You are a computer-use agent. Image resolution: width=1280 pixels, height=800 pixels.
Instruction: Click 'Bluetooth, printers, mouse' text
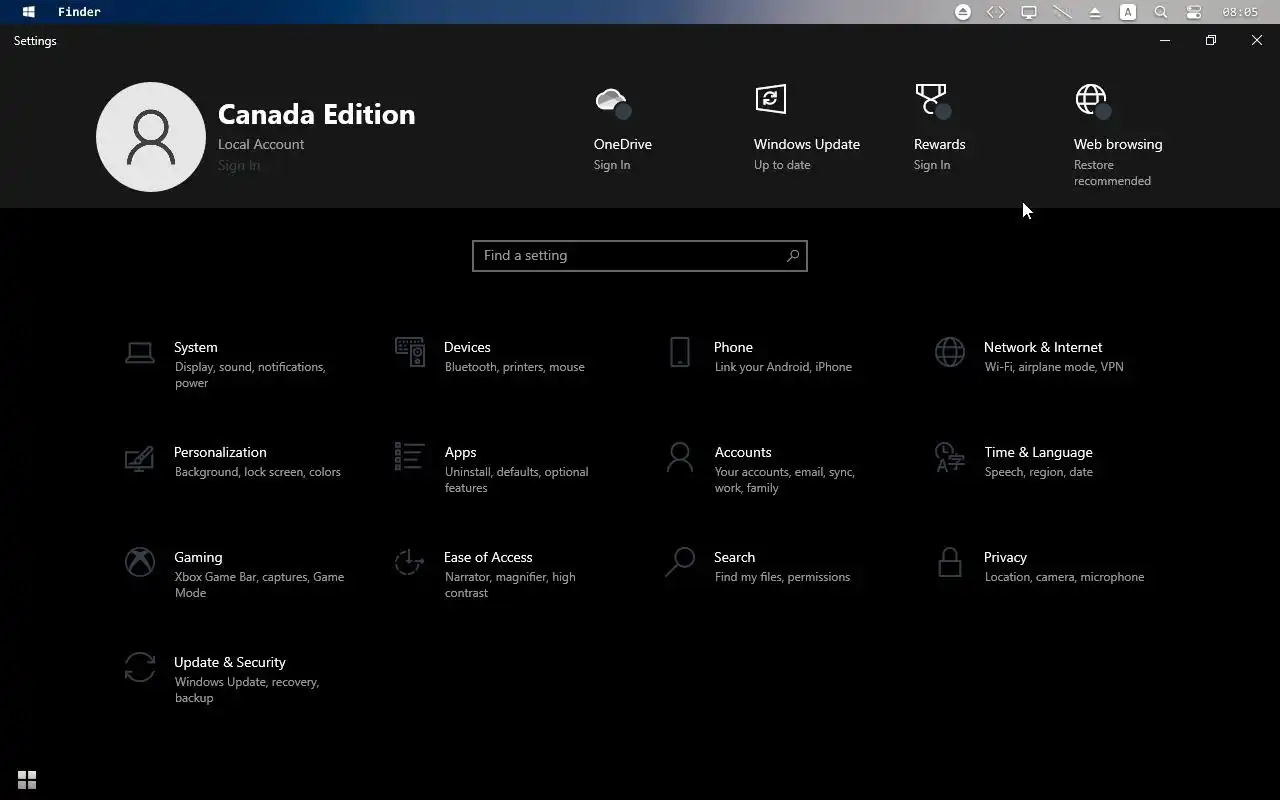(515, 367)
